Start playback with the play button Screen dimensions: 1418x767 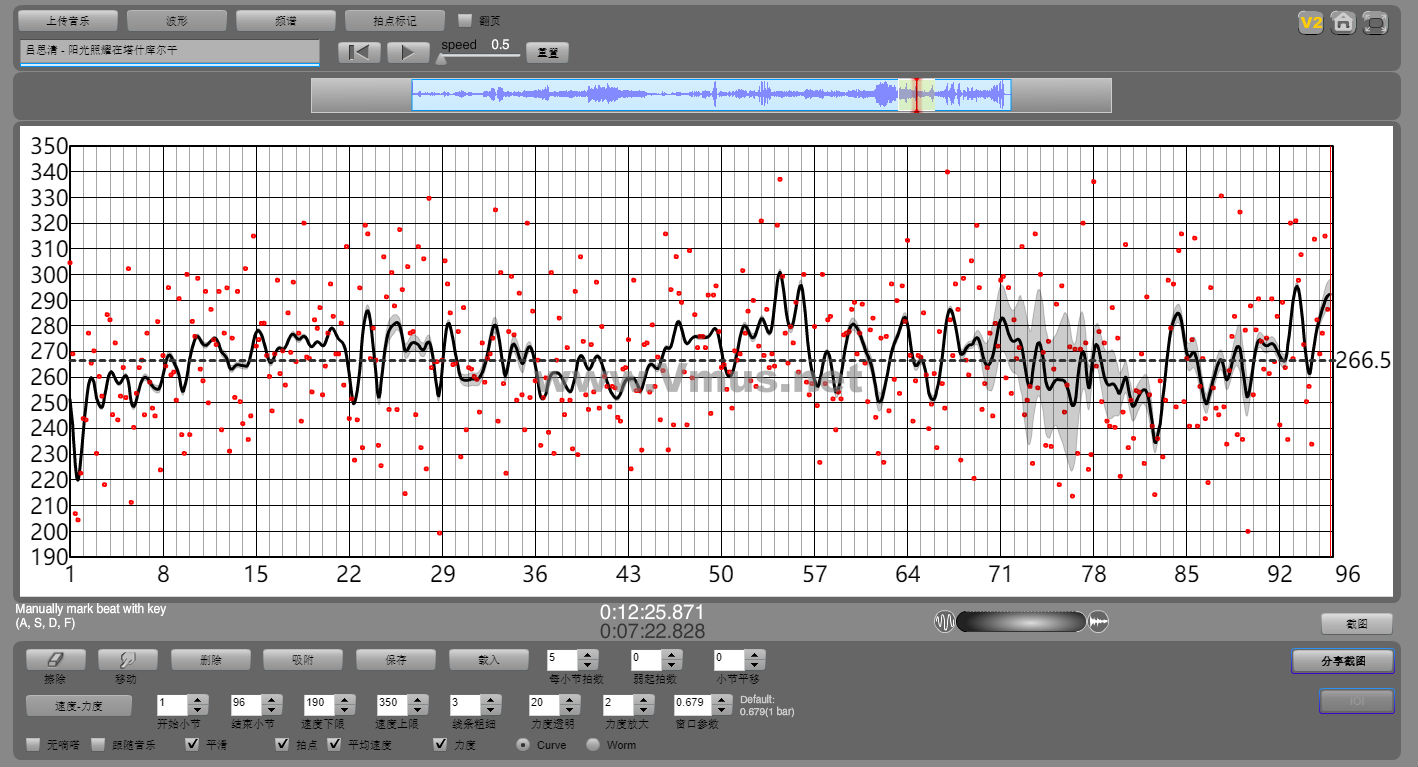click(x=408, y=53)
